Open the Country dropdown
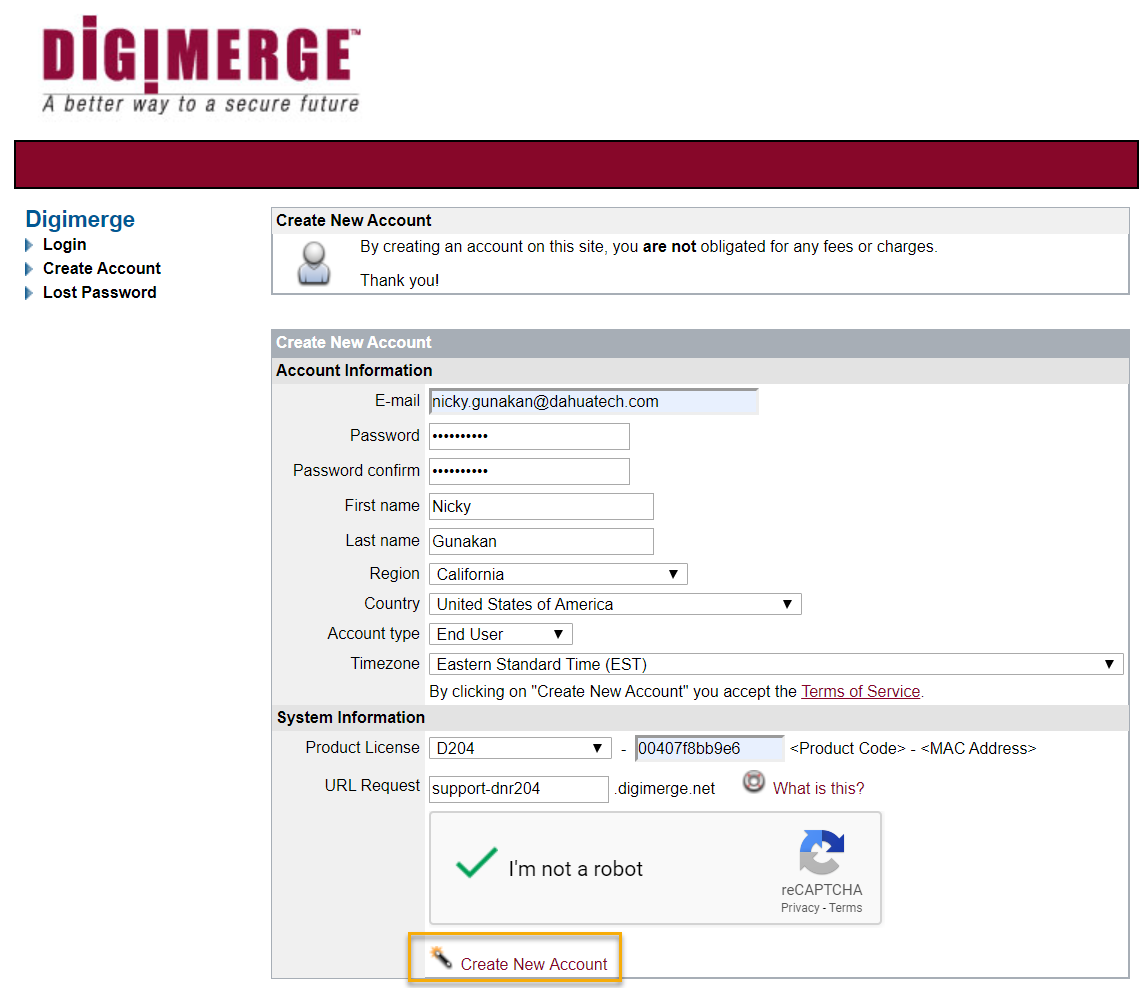Viewport: 1148px width, 988px height. pos(615,604)
